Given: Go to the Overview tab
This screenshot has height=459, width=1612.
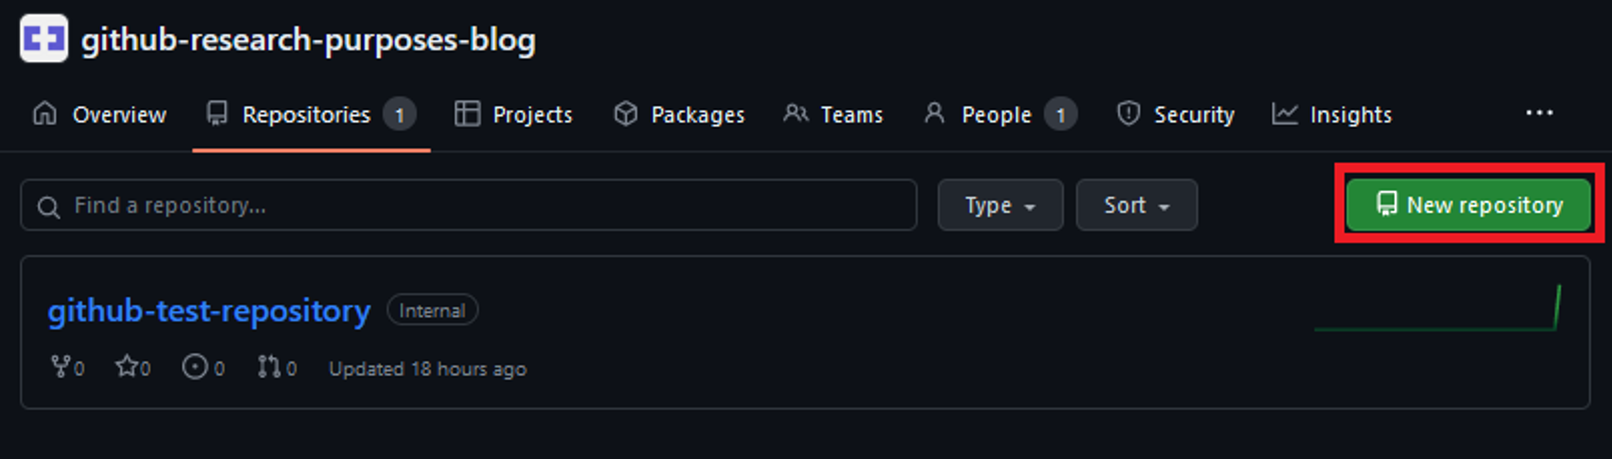Looking at the screenshot, I should click(100, 115).
